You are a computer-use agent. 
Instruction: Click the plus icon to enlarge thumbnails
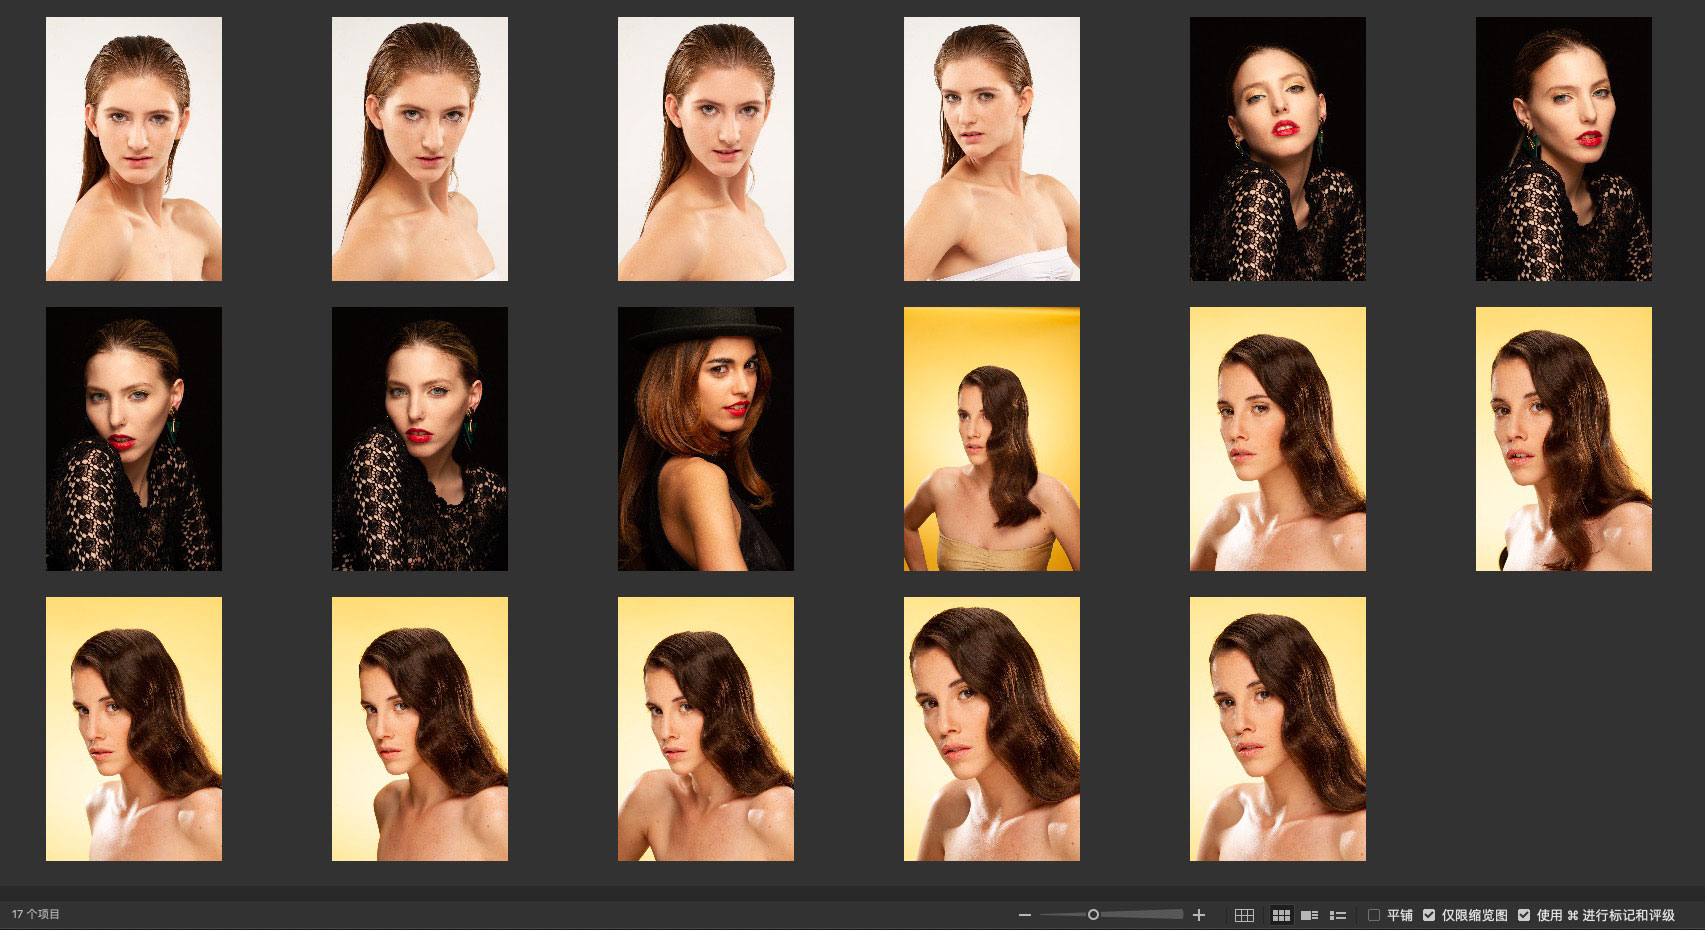[x=1199, y=915]
